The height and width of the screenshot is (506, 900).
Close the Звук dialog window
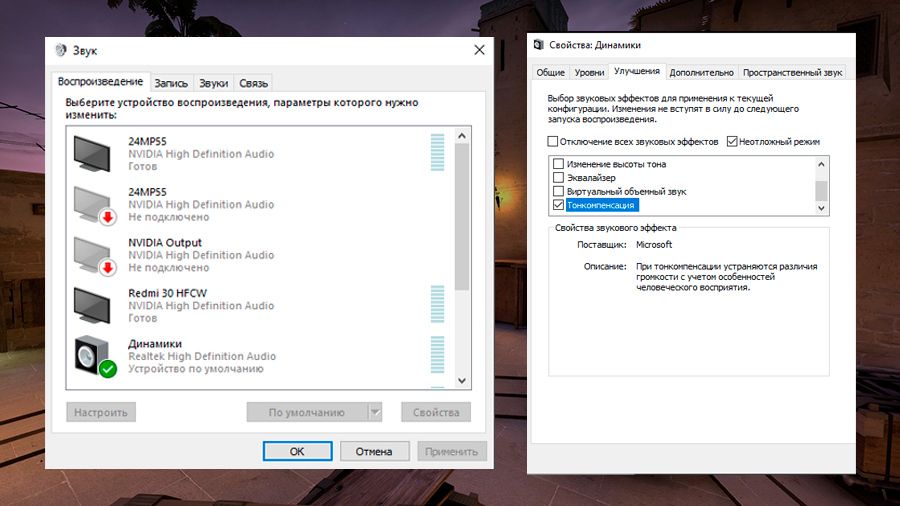(479, 50)
